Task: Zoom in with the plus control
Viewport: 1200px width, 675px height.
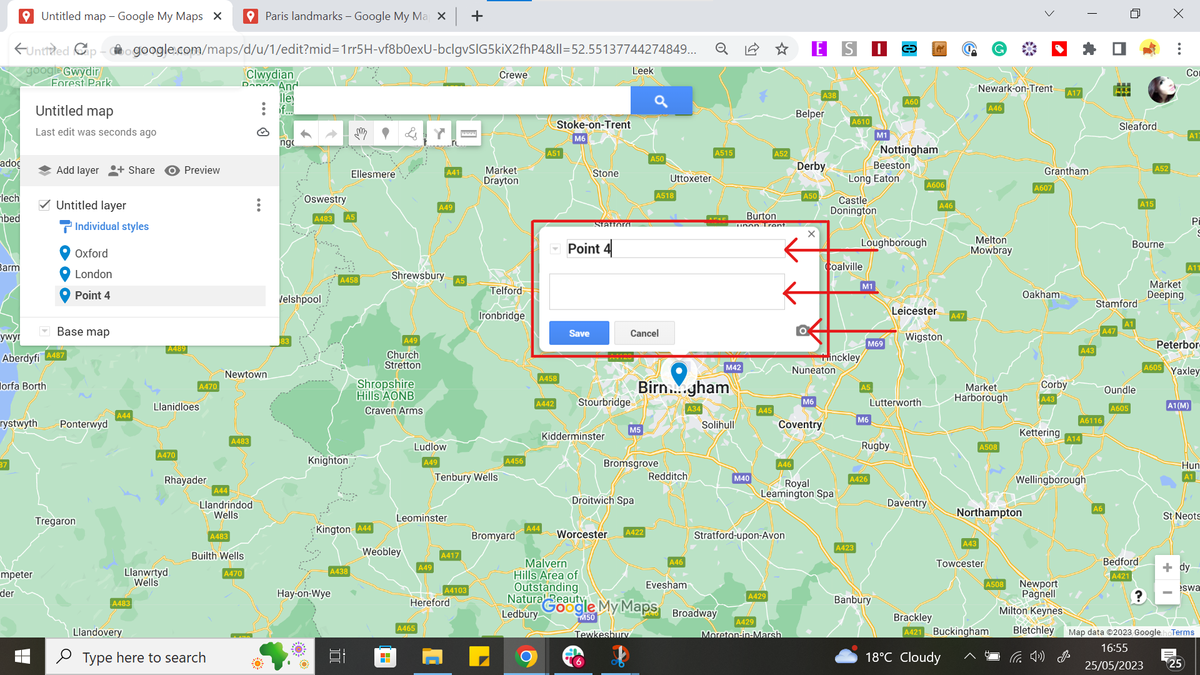Action: point(1167,567)
